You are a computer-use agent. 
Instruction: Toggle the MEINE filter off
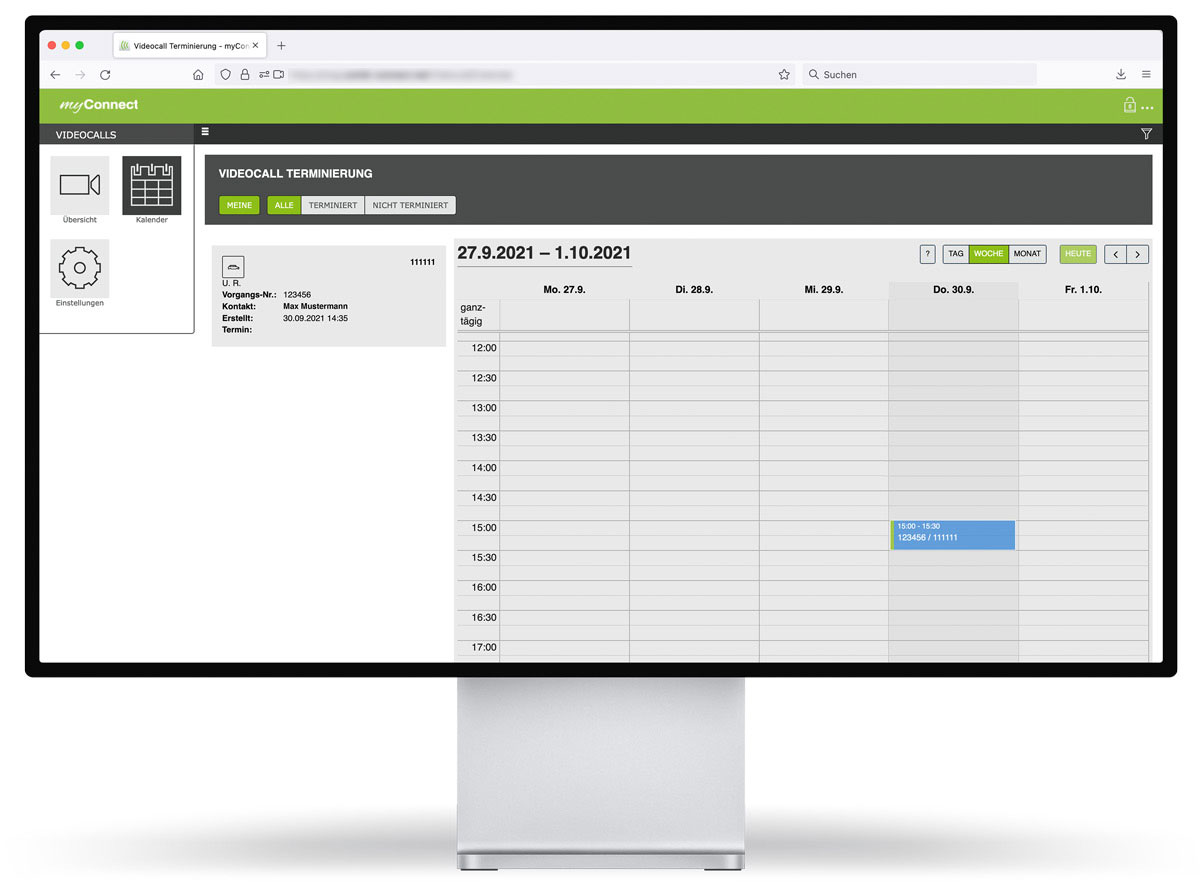tap(239, 205)
